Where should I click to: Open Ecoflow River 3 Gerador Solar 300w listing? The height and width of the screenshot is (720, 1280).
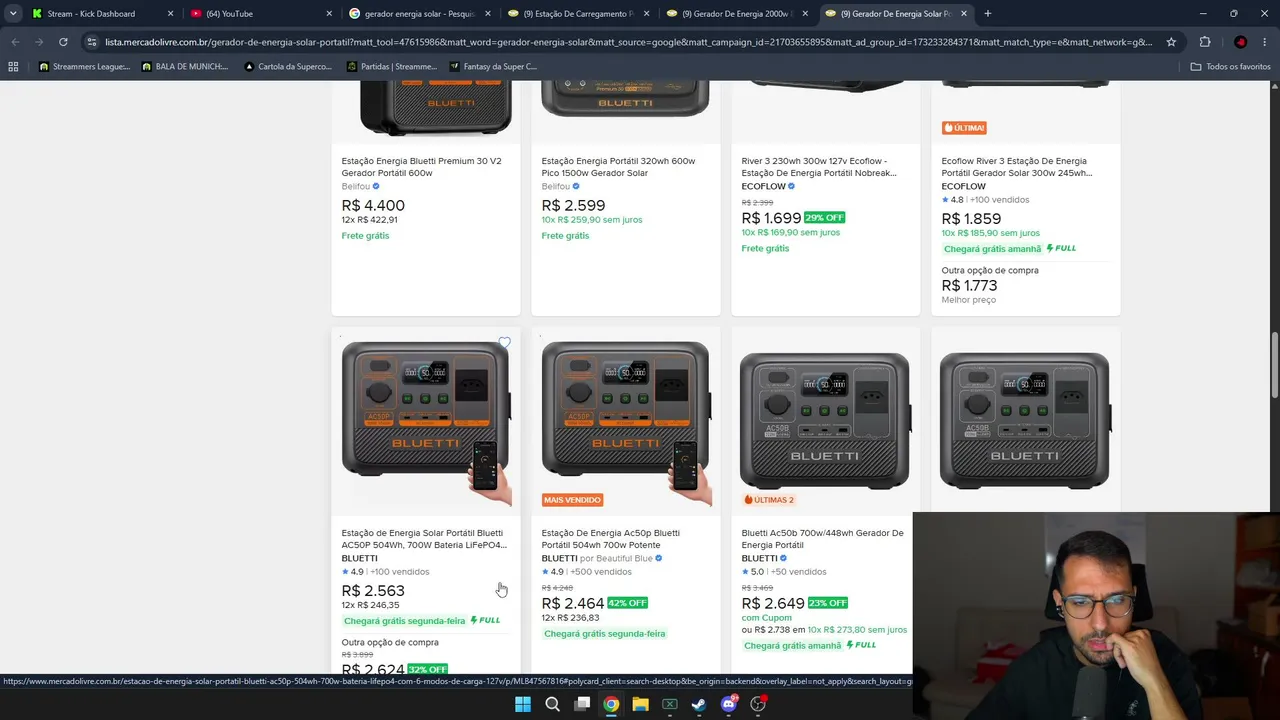[x=1017, y=167]
